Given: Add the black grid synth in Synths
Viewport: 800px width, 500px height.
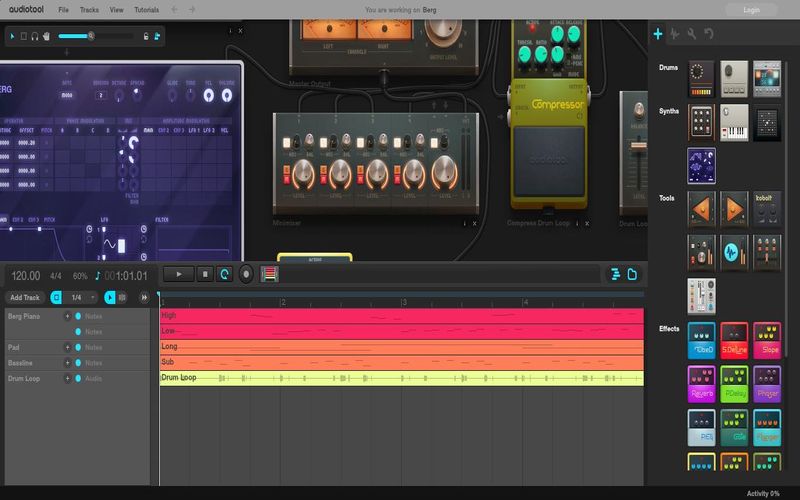Looking at the screenshot, I should tap(767, 122).
